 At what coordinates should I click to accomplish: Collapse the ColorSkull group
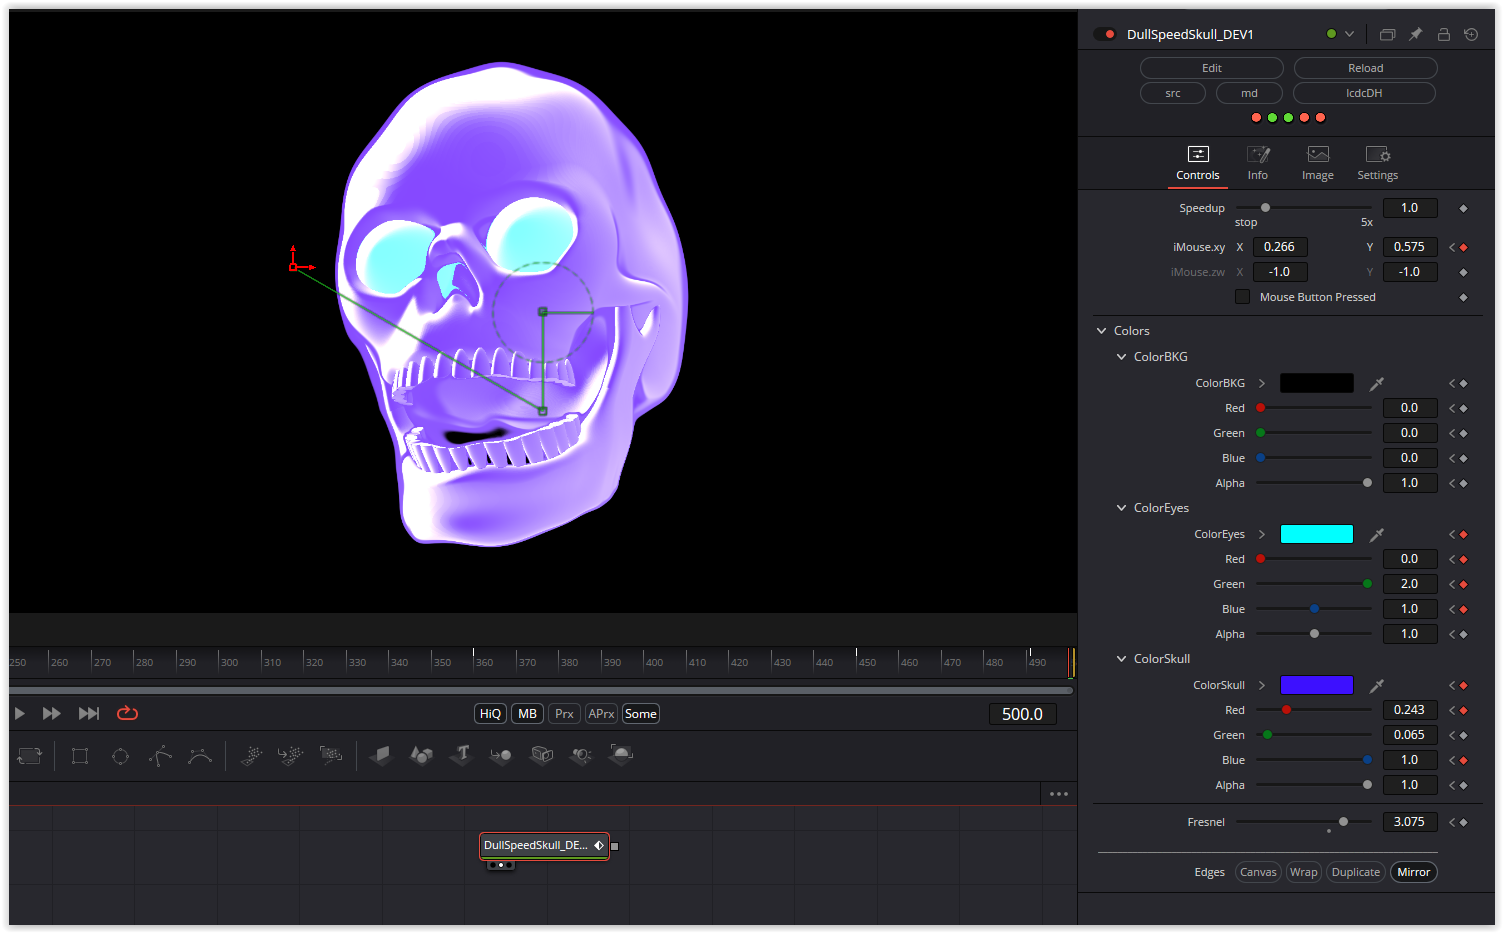[1121, 659]
